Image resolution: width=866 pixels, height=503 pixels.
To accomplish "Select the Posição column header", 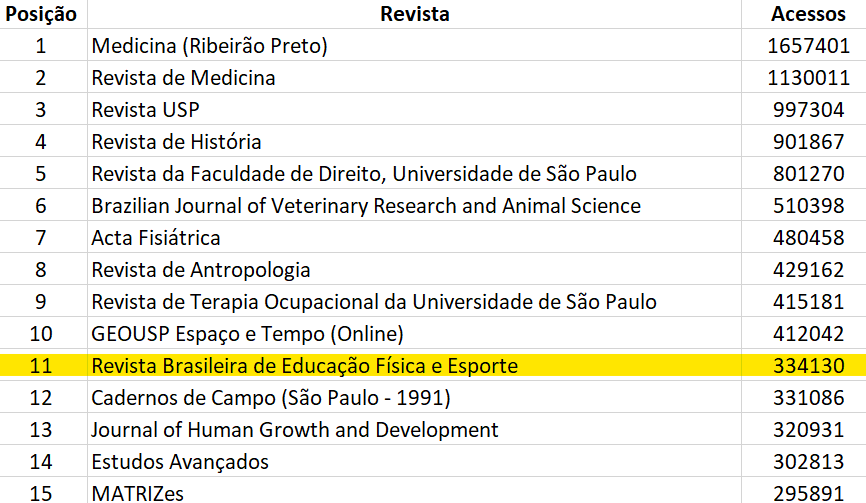I will [43, 14].
